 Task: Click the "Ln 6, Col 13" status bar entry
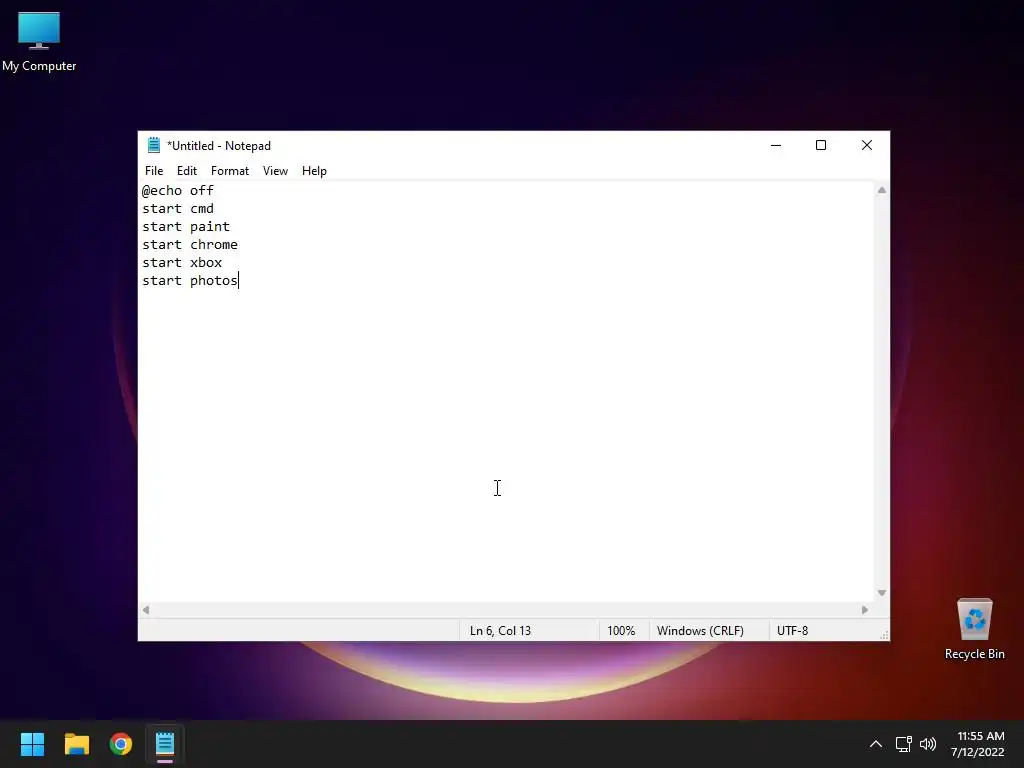click(500, 631)
